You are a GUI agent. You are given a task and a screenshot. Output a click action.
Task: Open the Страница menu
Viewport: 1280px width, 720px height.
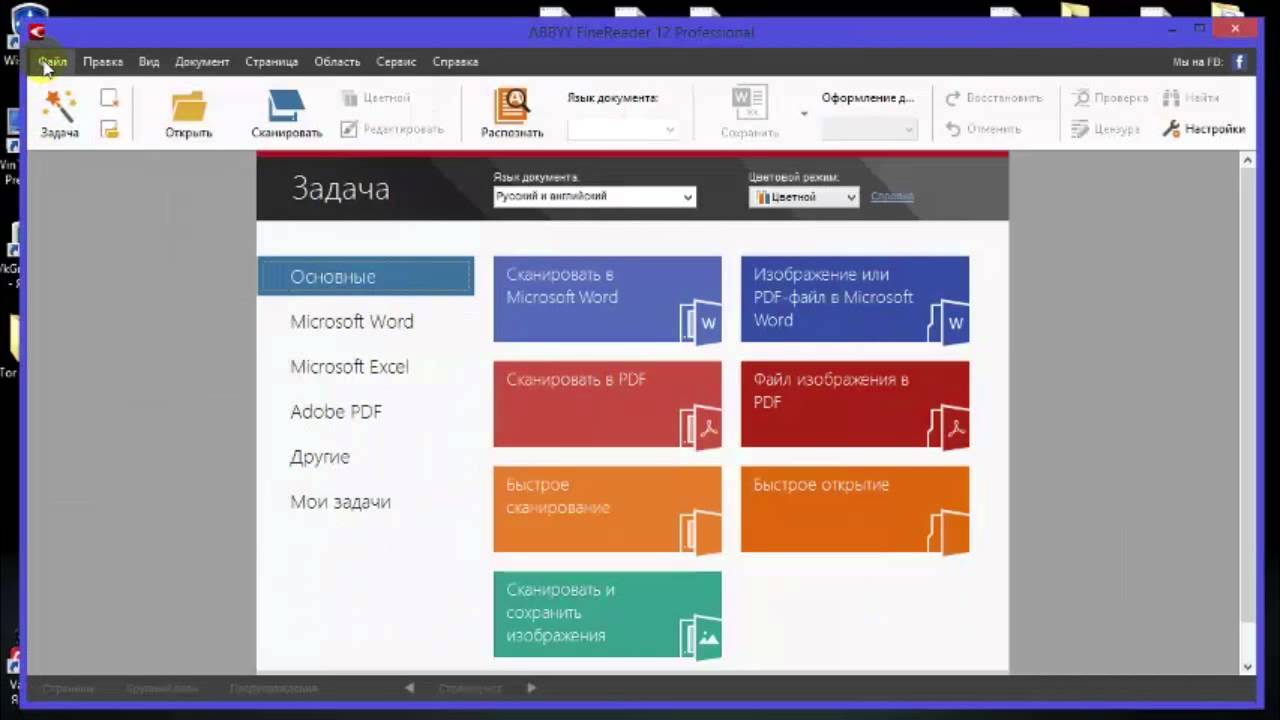(x=272, y=62)
